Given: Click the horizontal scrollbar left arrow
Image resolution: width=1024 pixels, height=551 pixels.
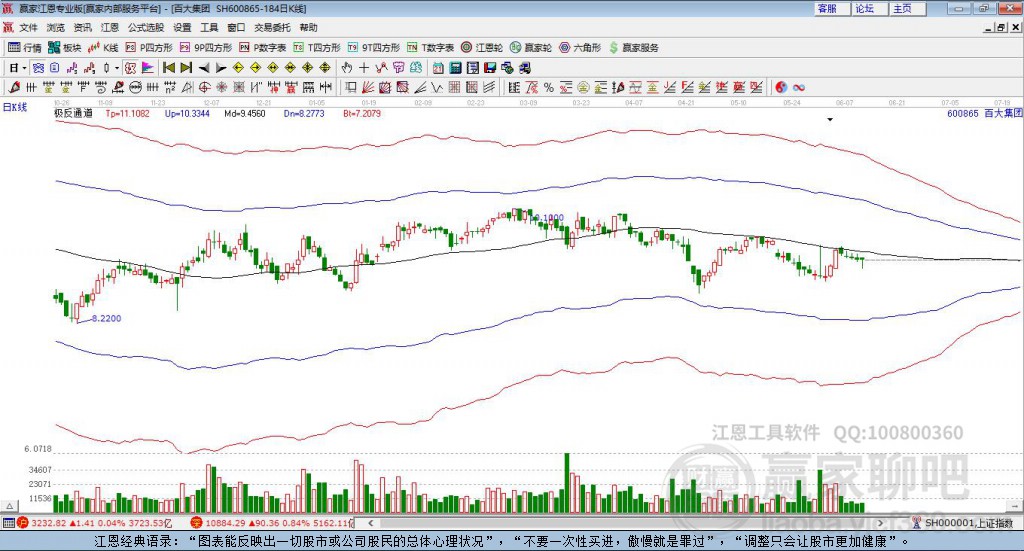Looking at the screenshot, I should click(371, 523).
